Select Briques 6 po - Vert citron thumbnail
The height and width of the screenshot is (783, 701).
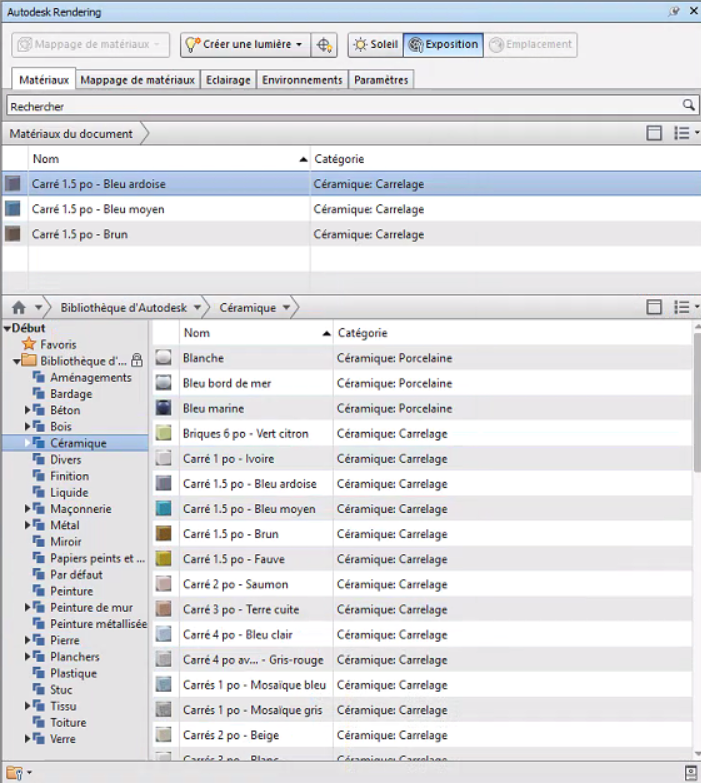pos(163,433)
